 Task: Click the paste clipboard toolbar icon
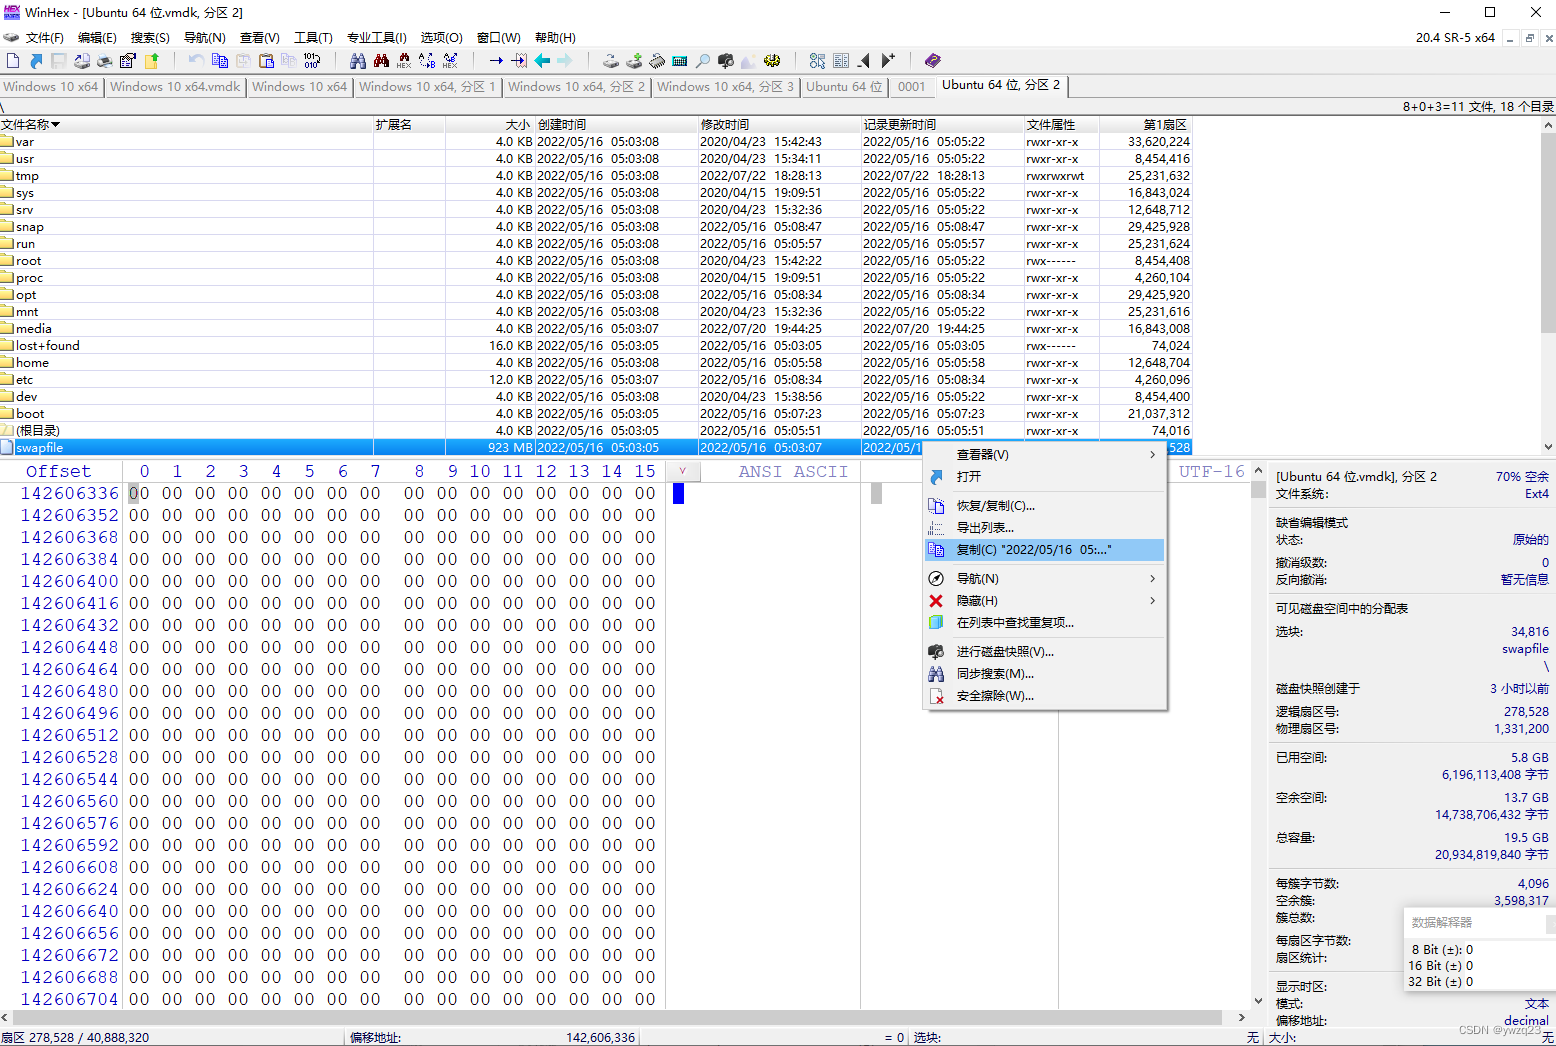(267, 60)
